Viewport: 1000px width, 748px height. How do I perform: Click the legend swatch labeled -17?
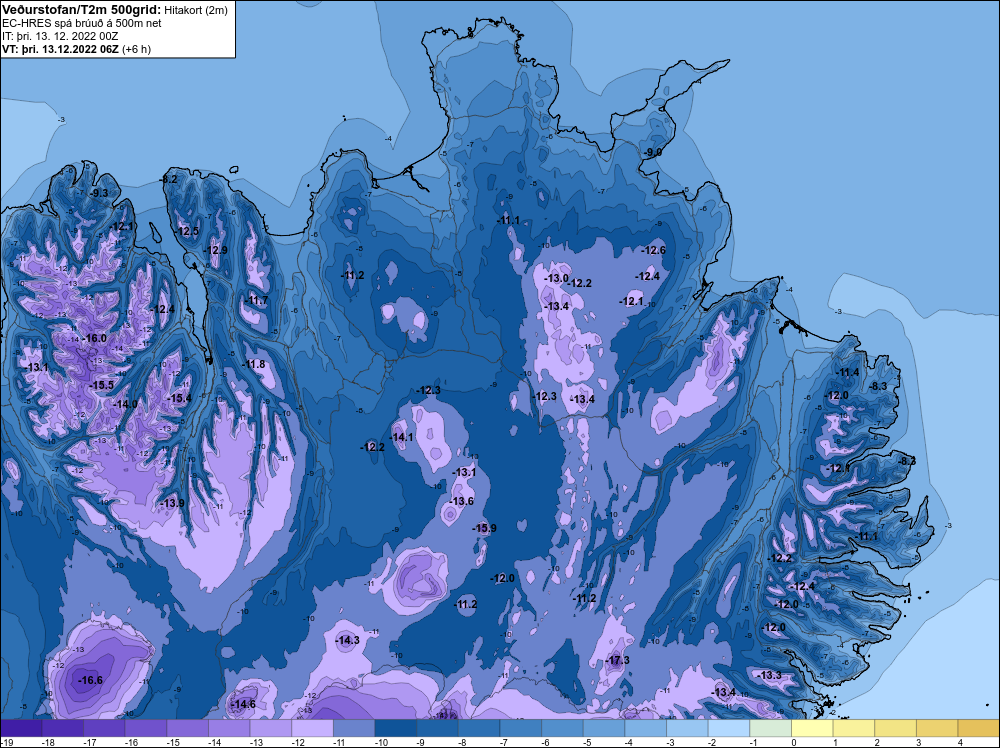[104, 728]
